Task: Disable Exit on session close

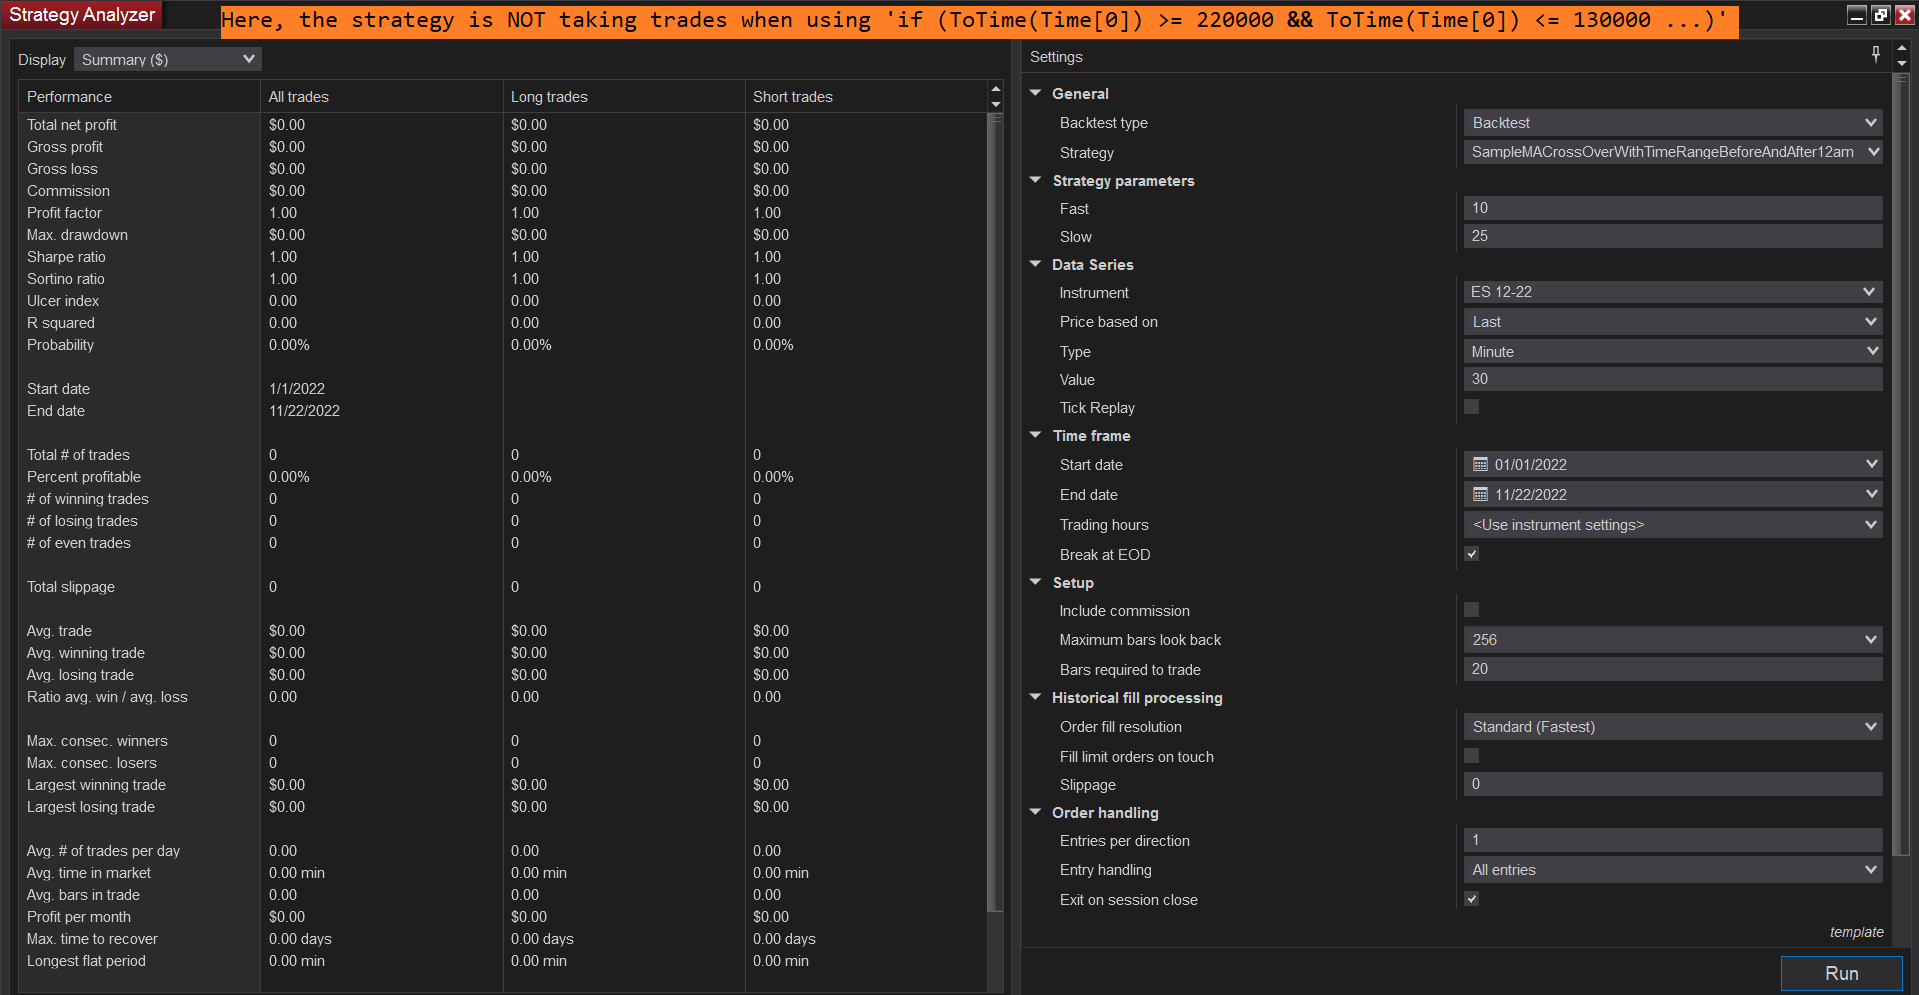Action: point(1470,898)
